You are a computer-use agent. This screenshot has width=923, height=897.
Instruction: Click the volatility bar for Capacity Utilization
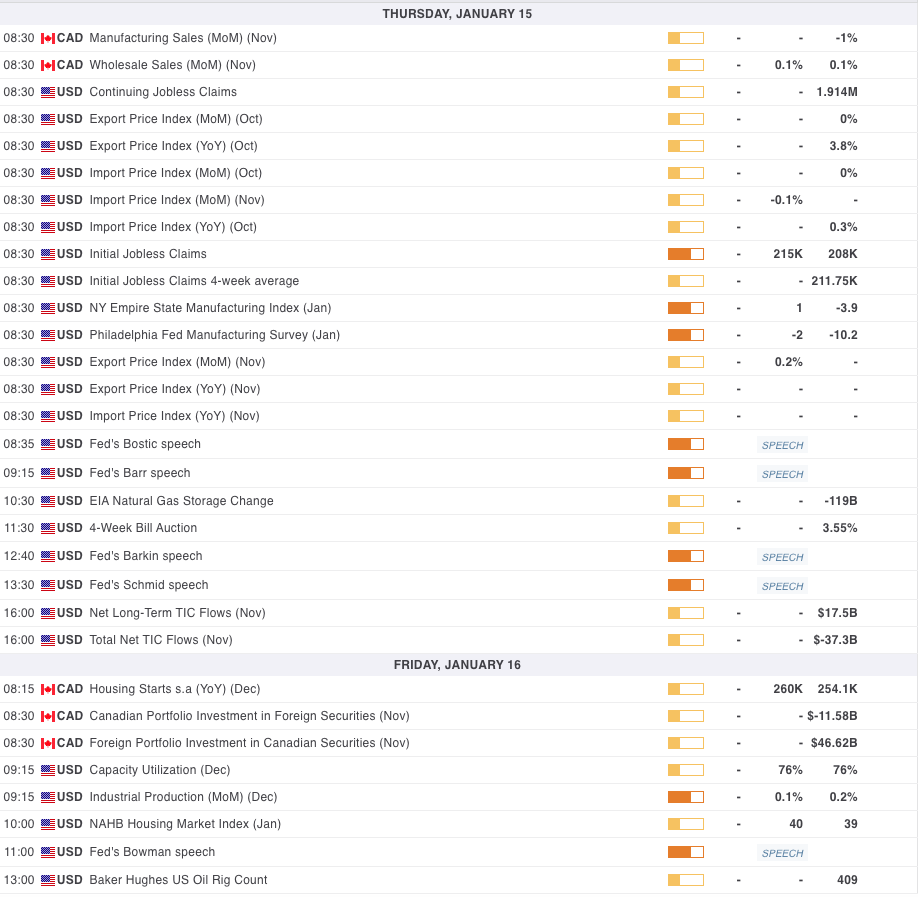684,770
